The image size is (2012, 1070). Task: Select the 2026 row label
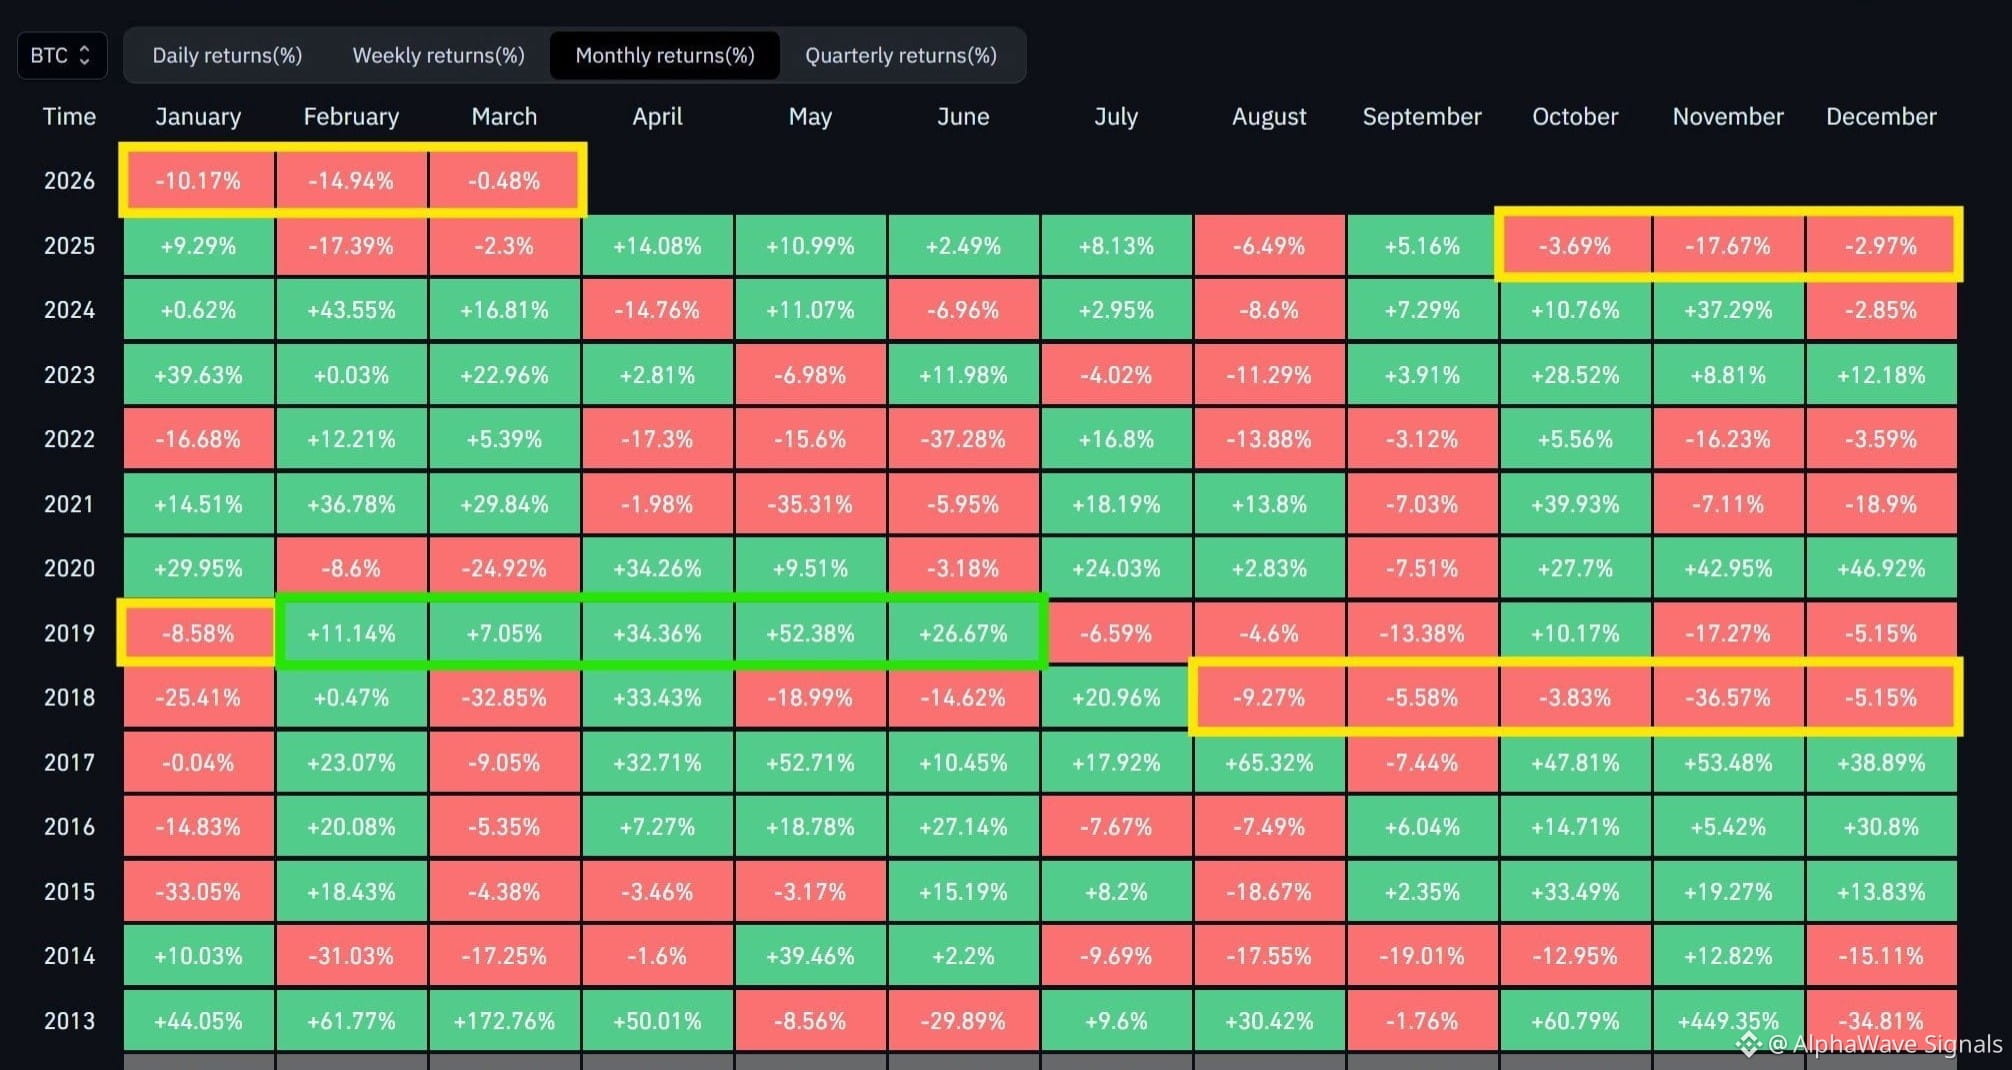click(69, 181)
